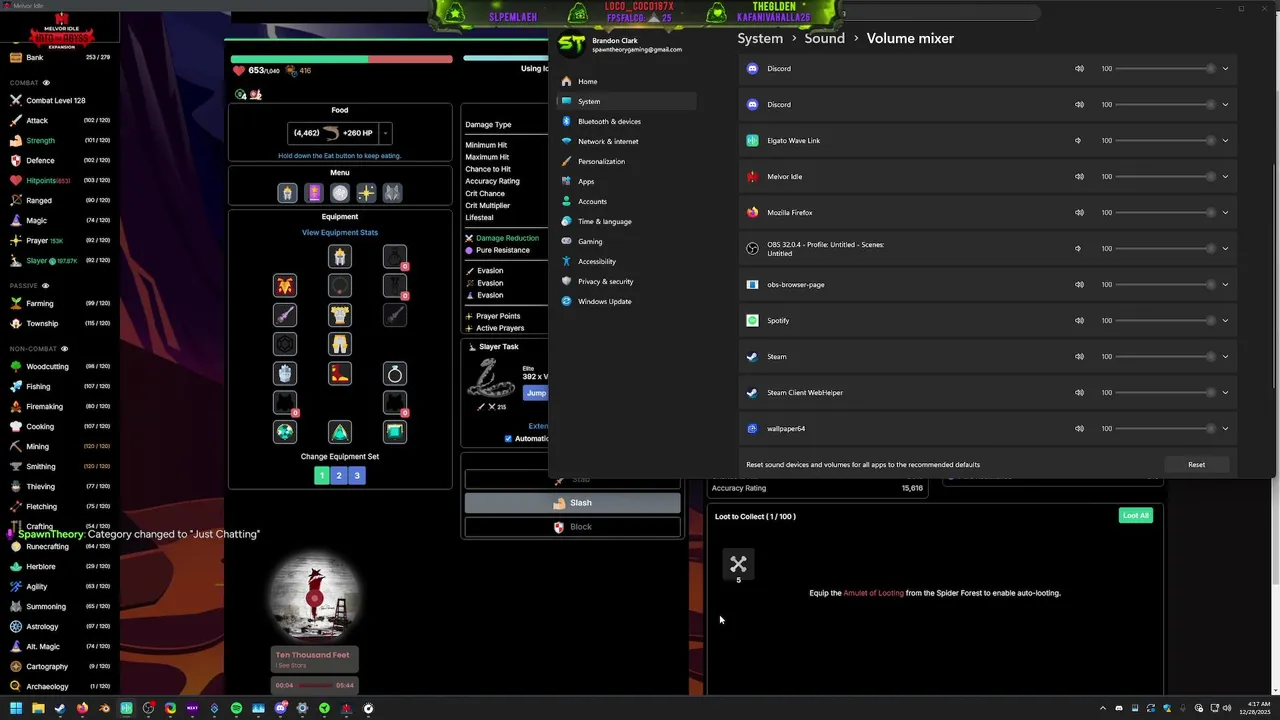Click the Jump button in Slayer Task
1280x720 pixels.
[x=537, y=394]
